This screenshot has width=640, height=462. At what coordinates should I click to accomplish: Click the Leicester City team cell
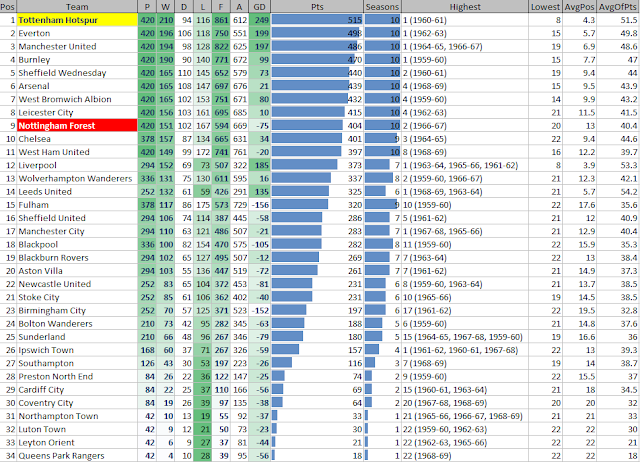point(77,112)
